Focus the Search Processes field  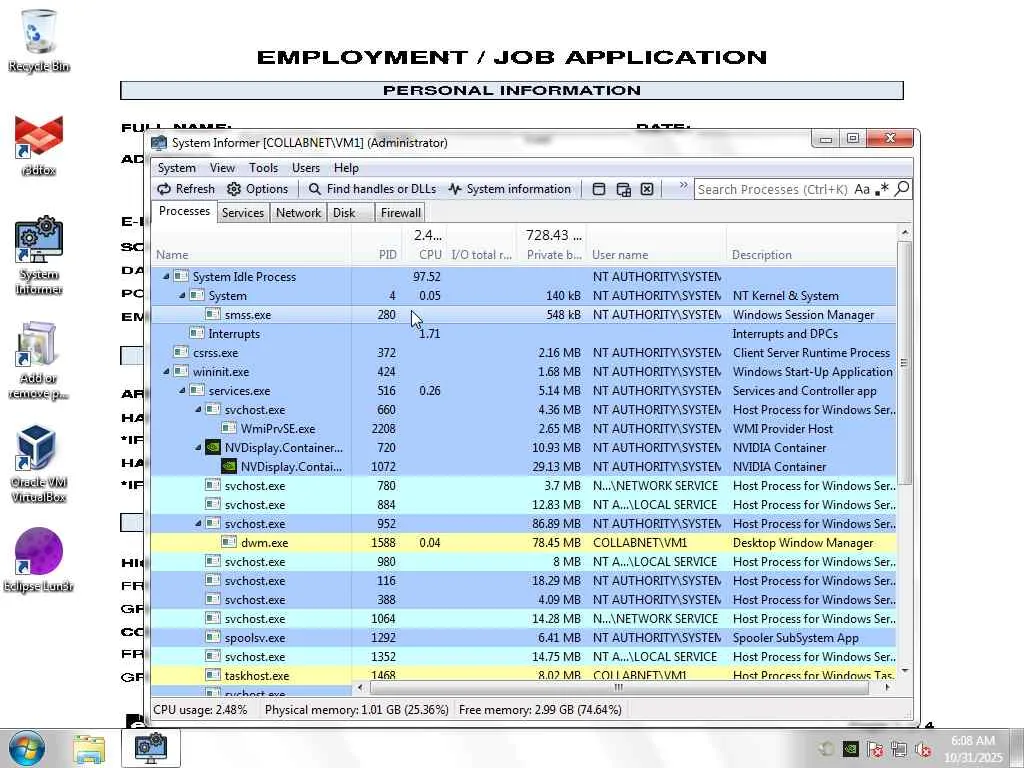773,189
